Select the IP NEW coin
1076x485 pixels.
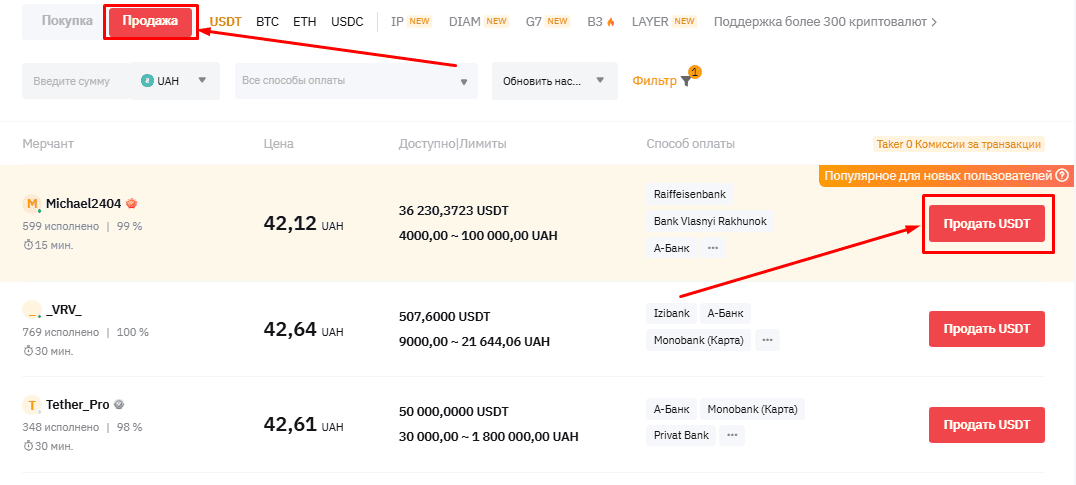(410, 22)
